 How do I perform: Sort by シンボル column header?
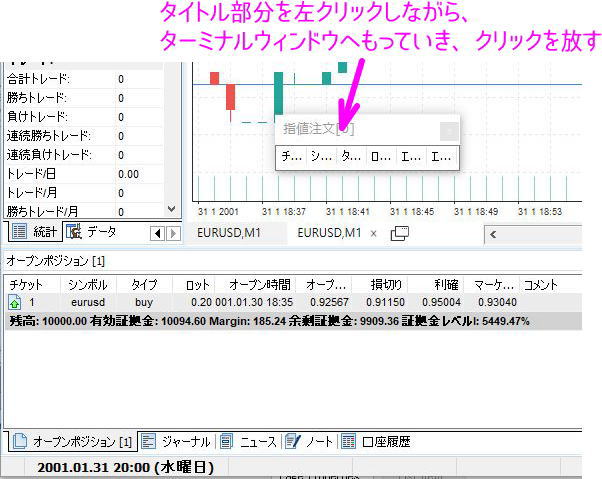88,285
